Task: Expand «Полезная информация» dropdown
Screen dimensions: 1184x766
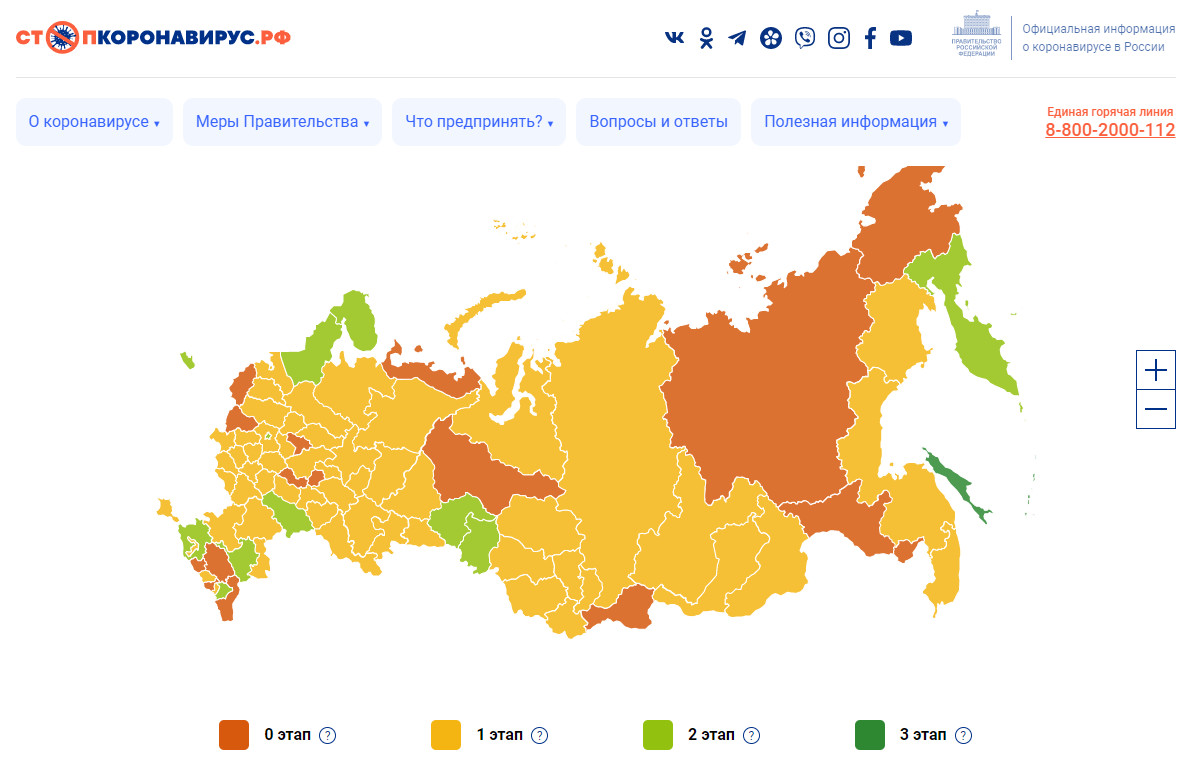Action: pyautogui.click(x=856, y=122)
